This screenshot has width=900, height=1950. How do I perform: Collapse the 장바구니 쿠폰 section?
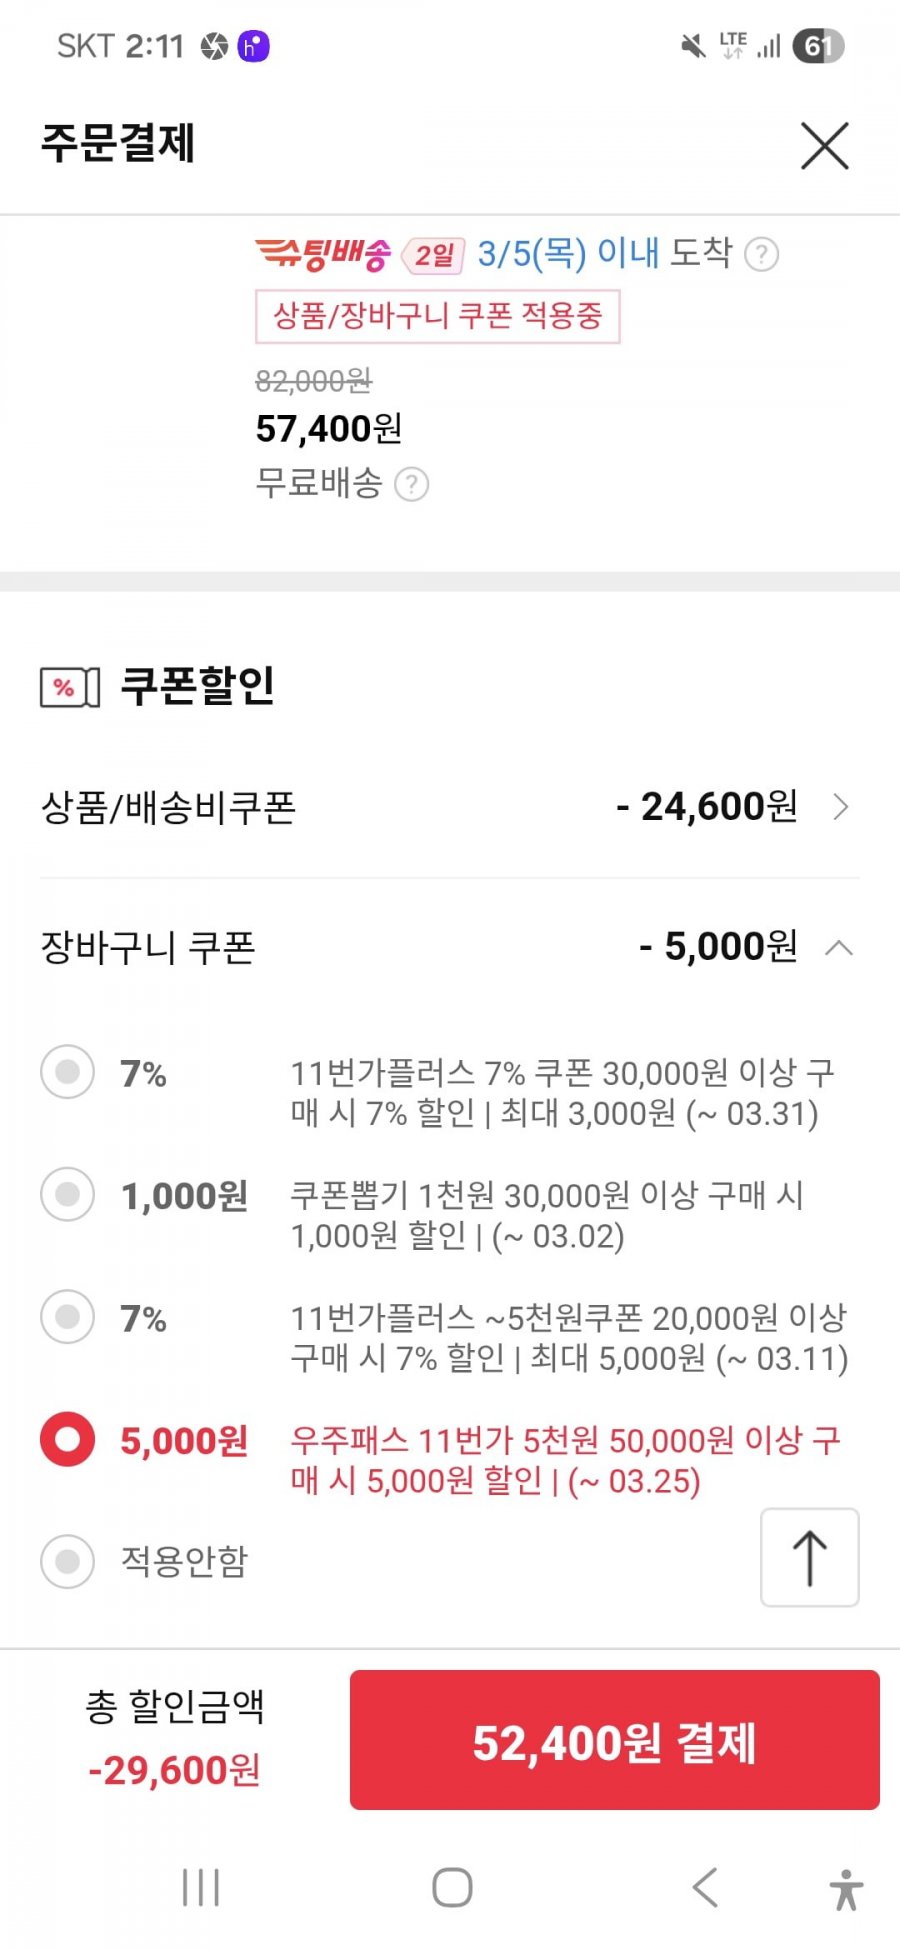[839, 947]
